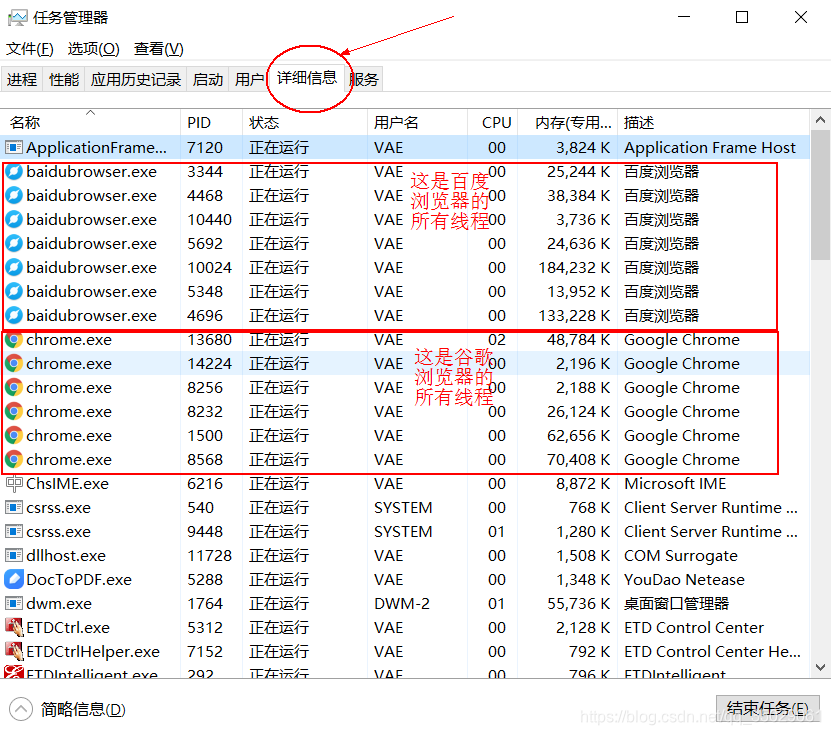This screenshot has width=831, height=735.
Task: Click icon of ApplicationFrameHost process row
Action: [x=14, y=147]
